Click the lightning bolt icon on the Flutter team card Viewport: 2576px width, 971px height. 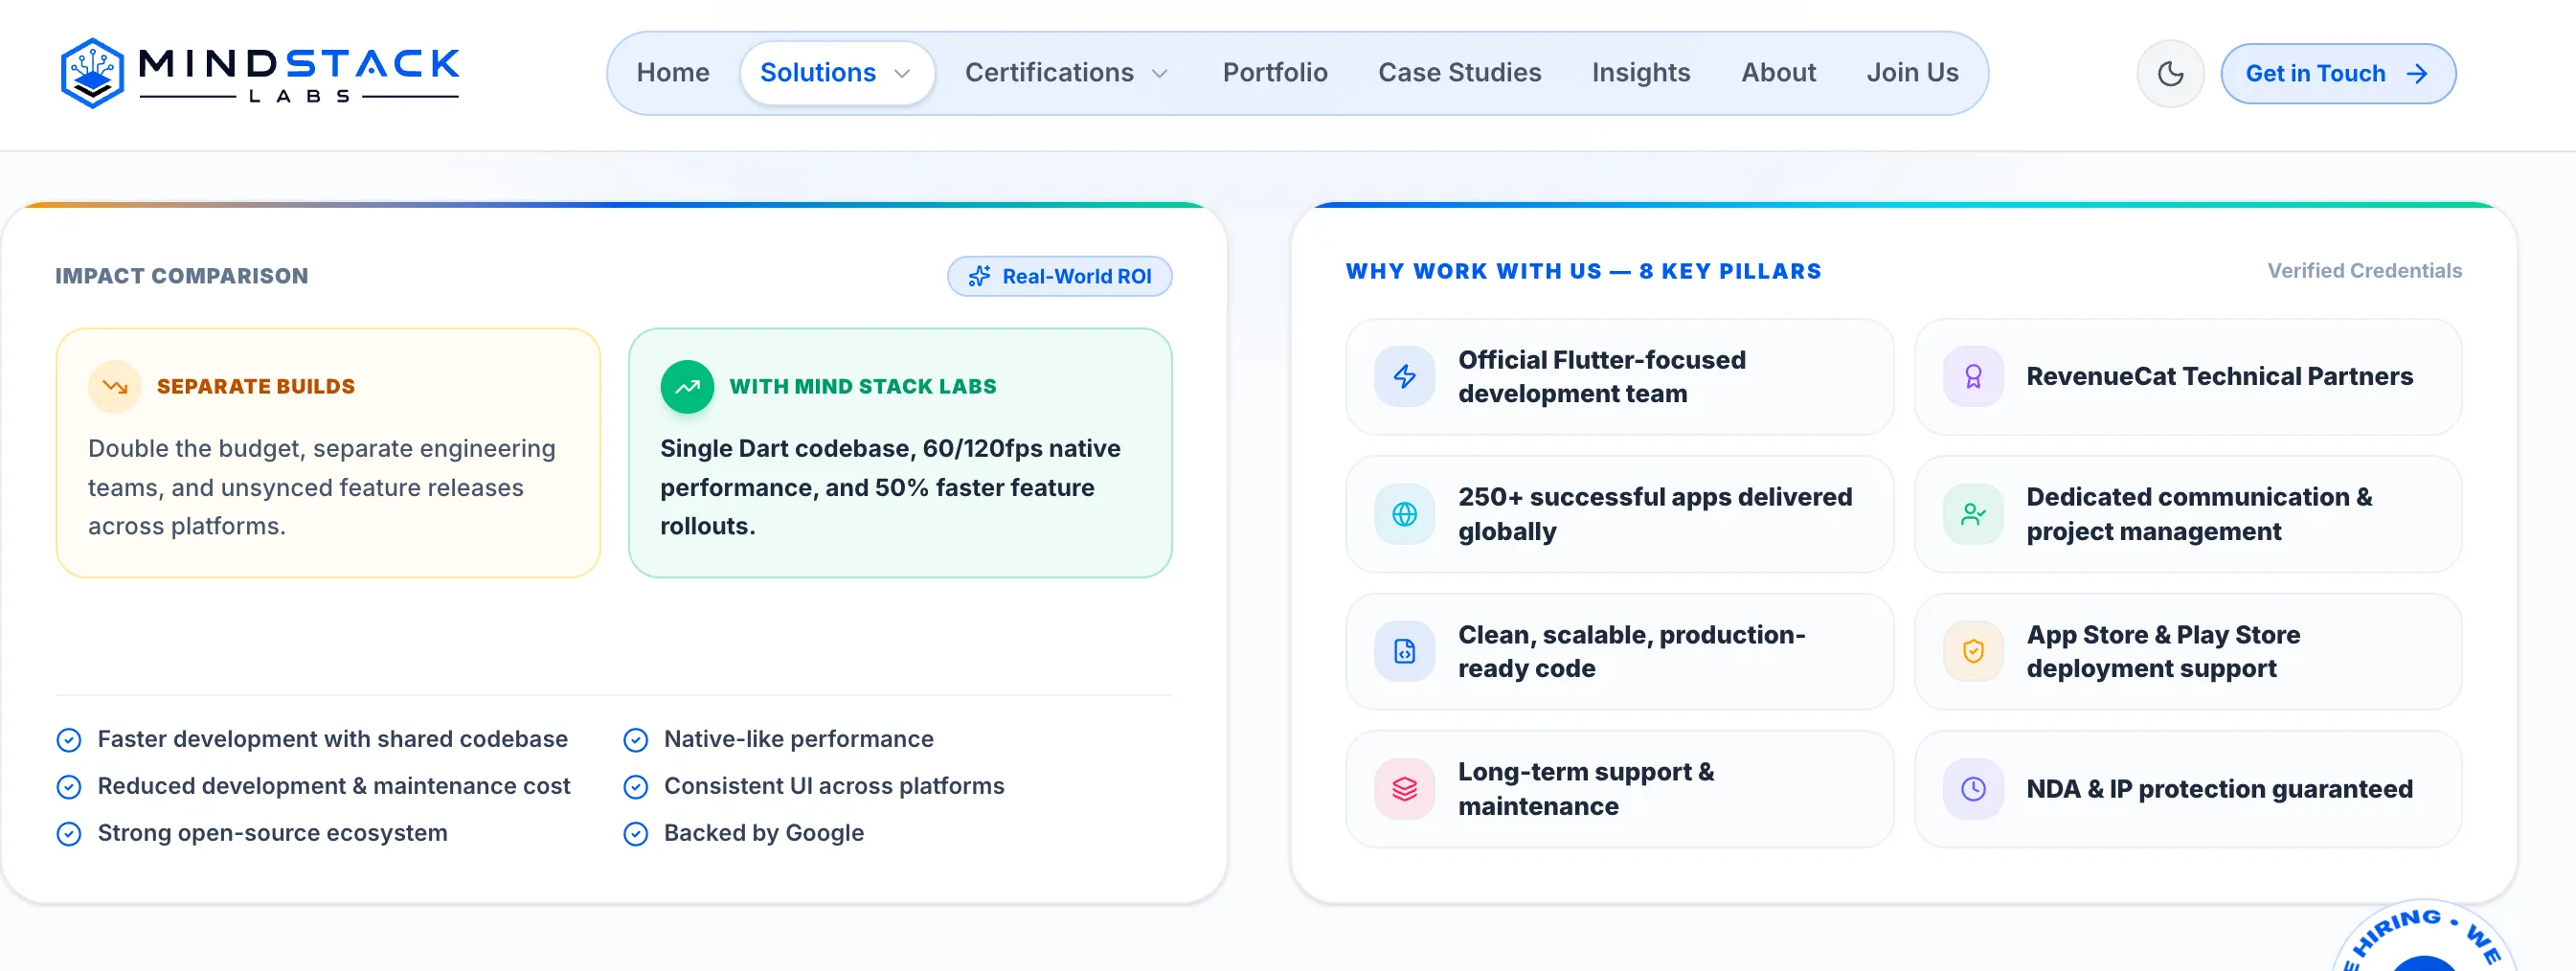pos(1404,376)
